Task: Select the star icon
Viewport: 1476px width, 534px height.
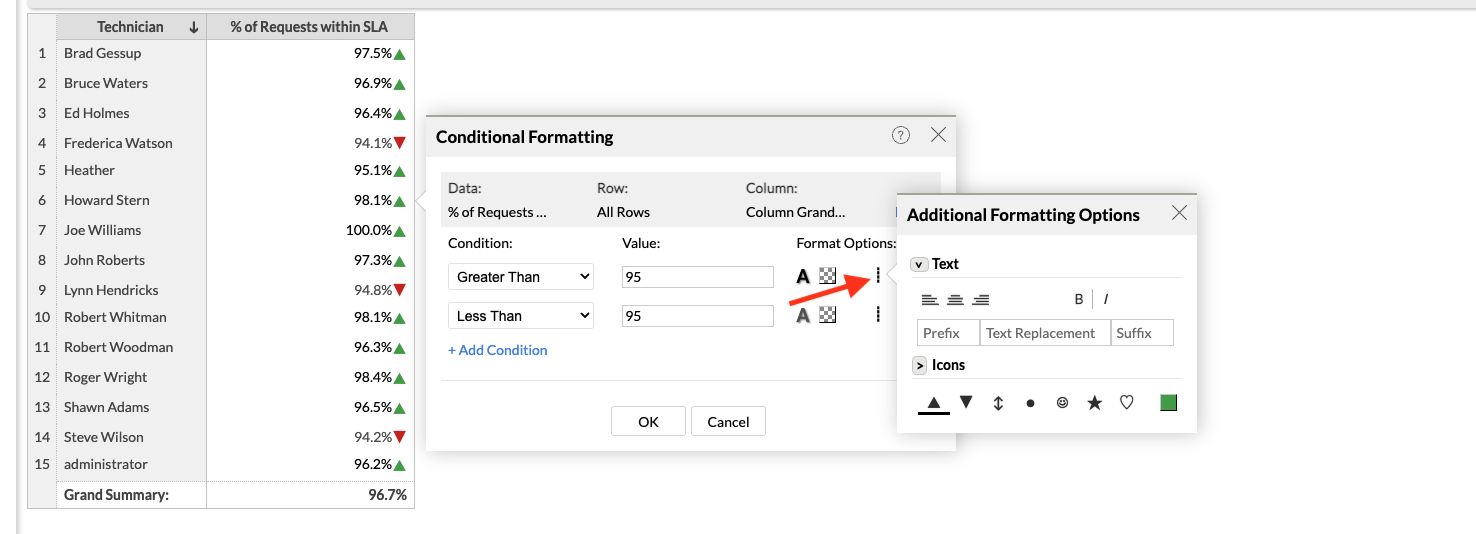Action: [x=1095, y=402]
